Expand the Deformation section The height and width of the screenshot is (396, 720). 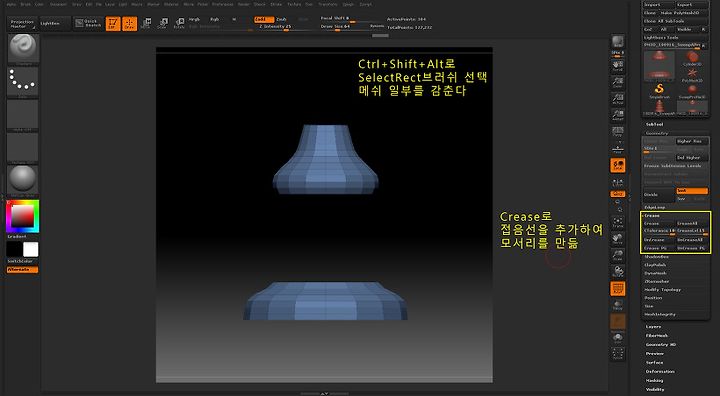[x=660, y=372]
